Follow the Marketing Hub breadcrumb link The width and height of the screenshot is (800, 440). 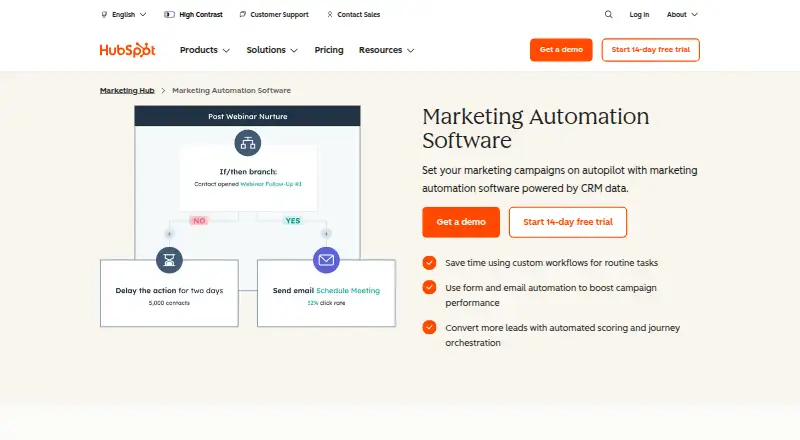(127, 90)
